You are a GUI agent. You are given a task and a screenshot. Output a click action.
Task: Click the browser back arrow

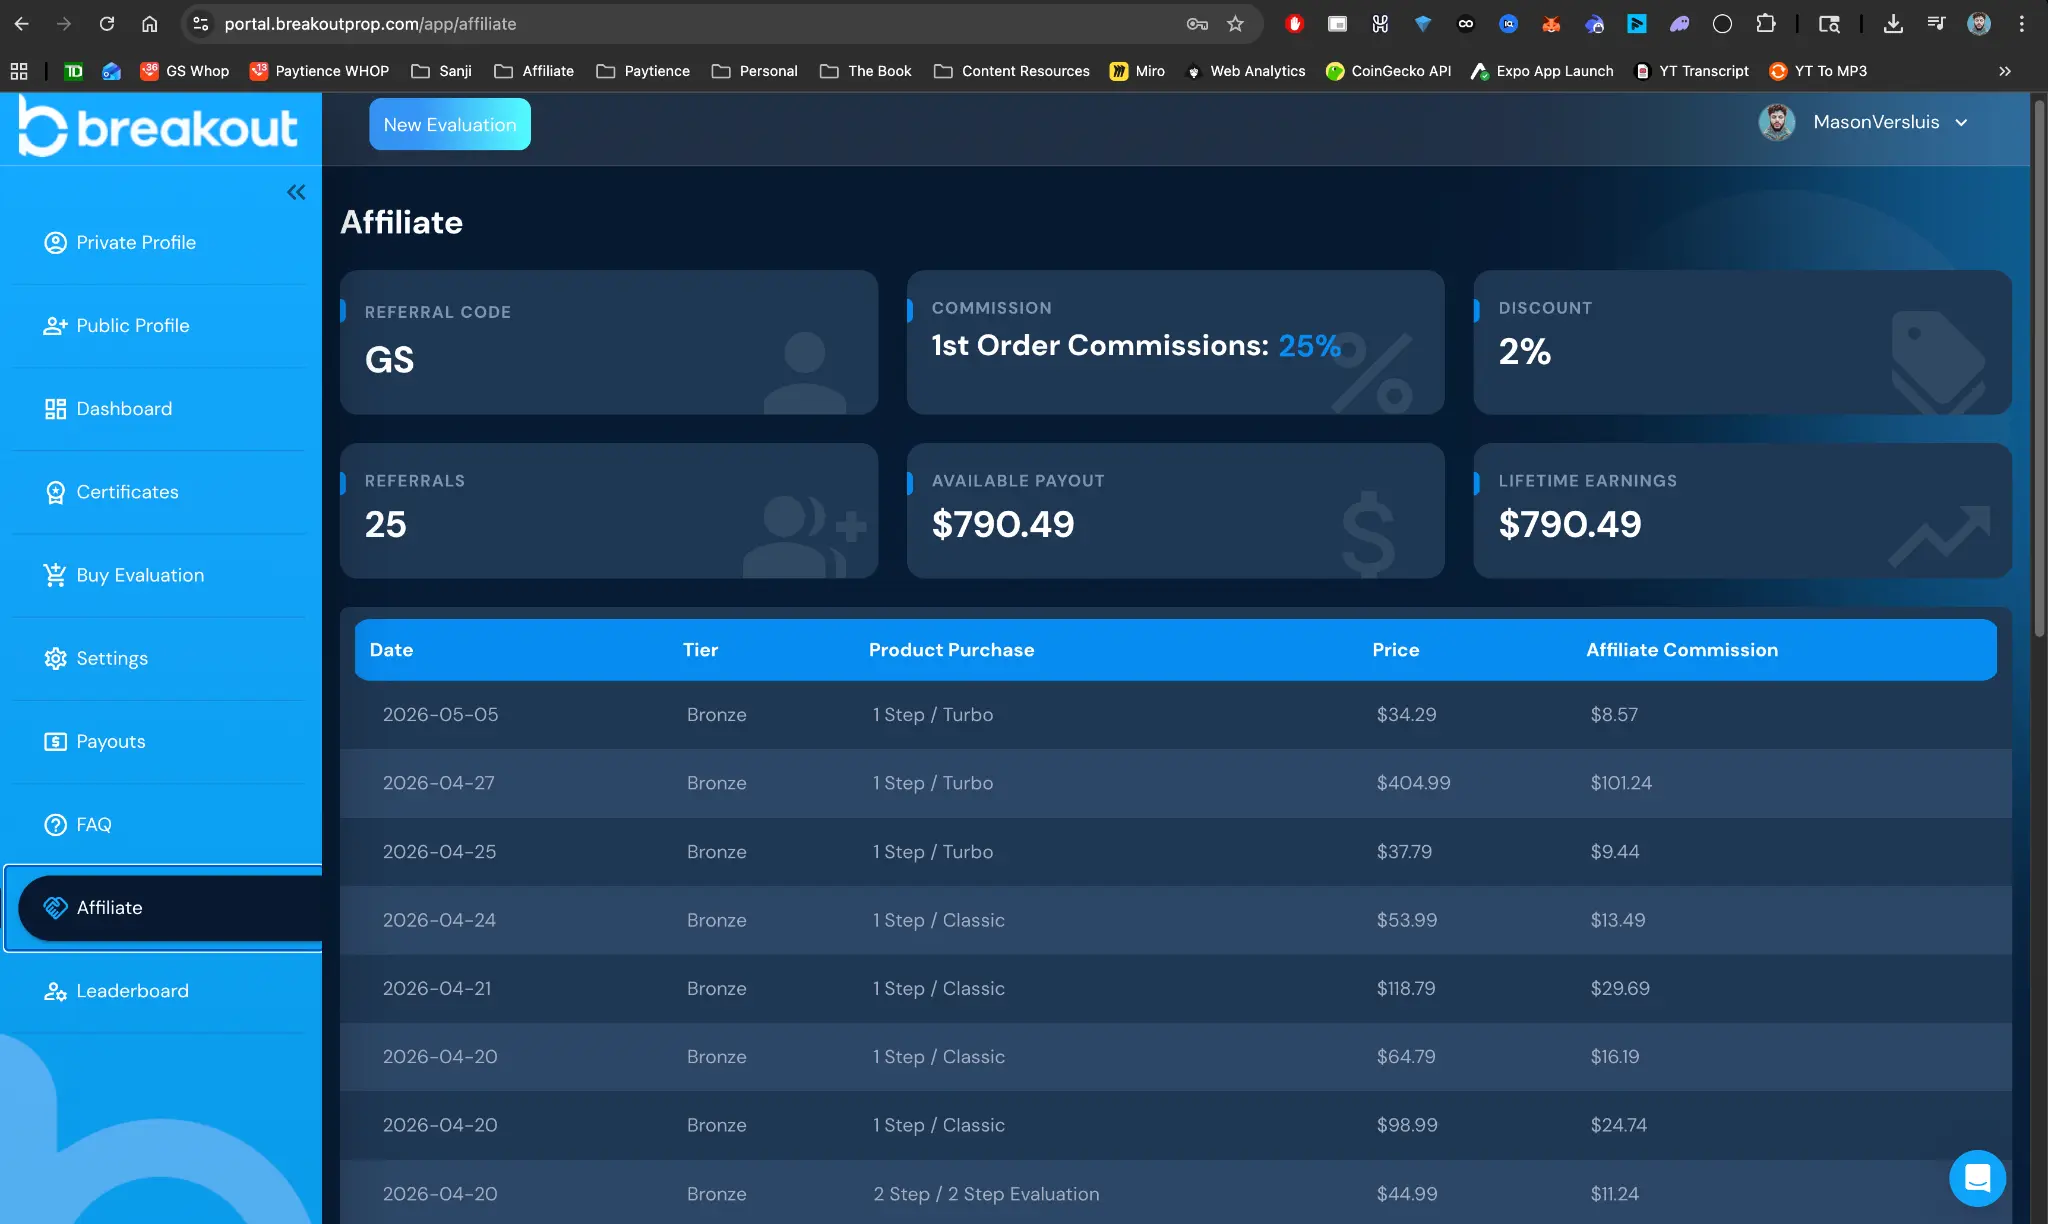click(22, 23)
